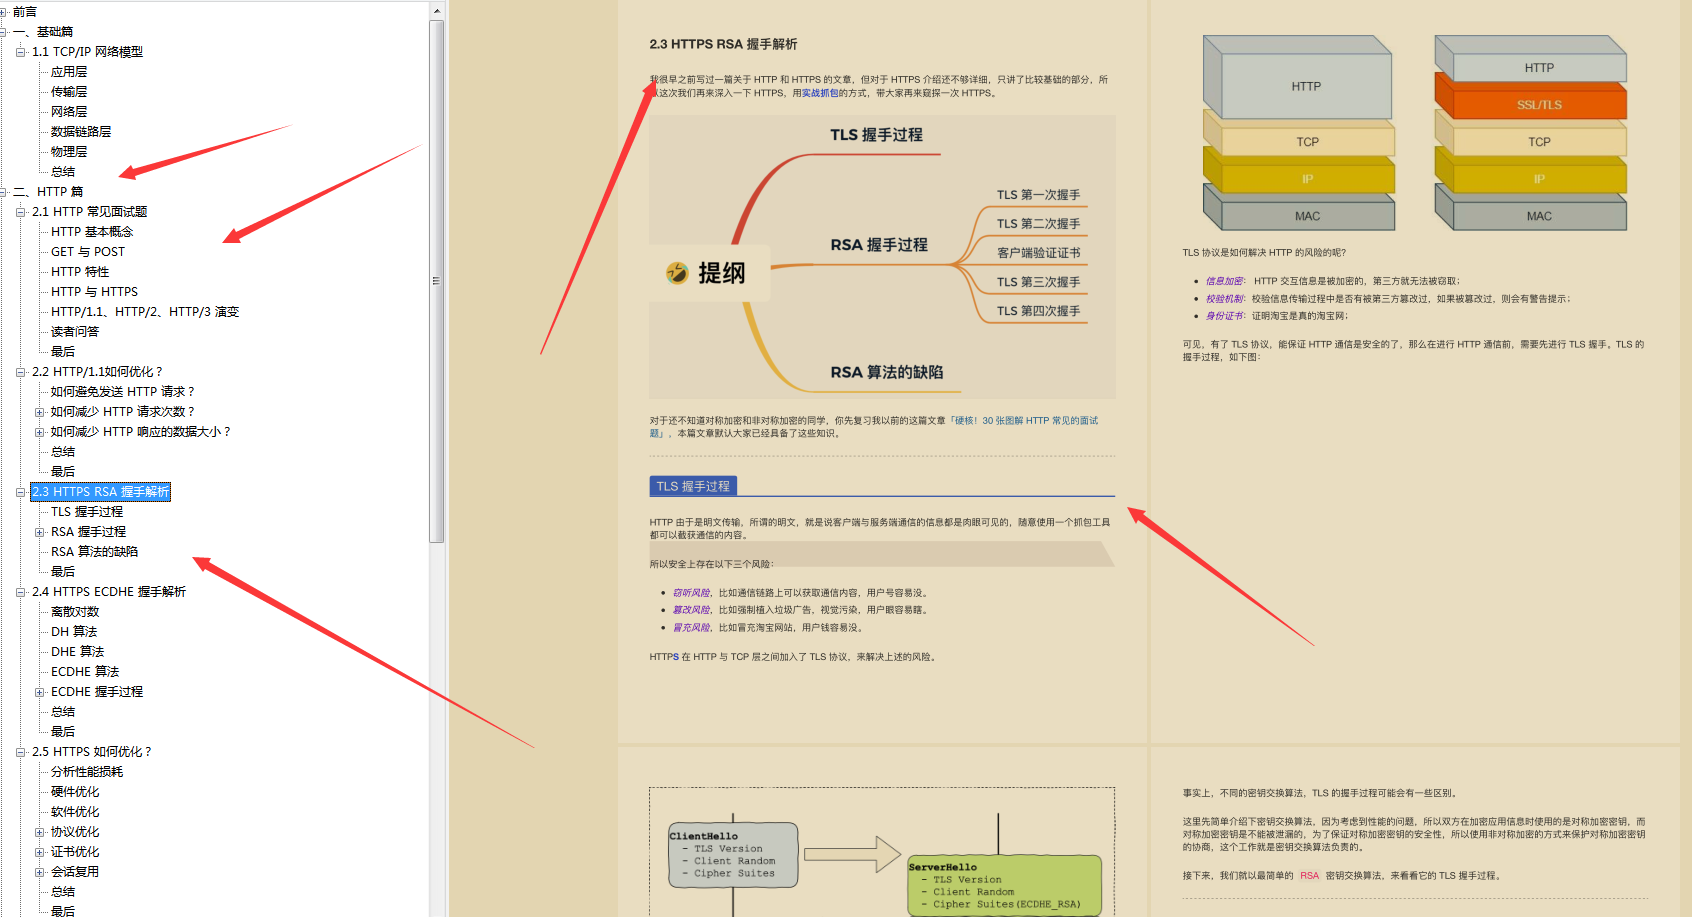
Task: Expand the 协议优化 tree node
Action: click(x=40, y=832)
